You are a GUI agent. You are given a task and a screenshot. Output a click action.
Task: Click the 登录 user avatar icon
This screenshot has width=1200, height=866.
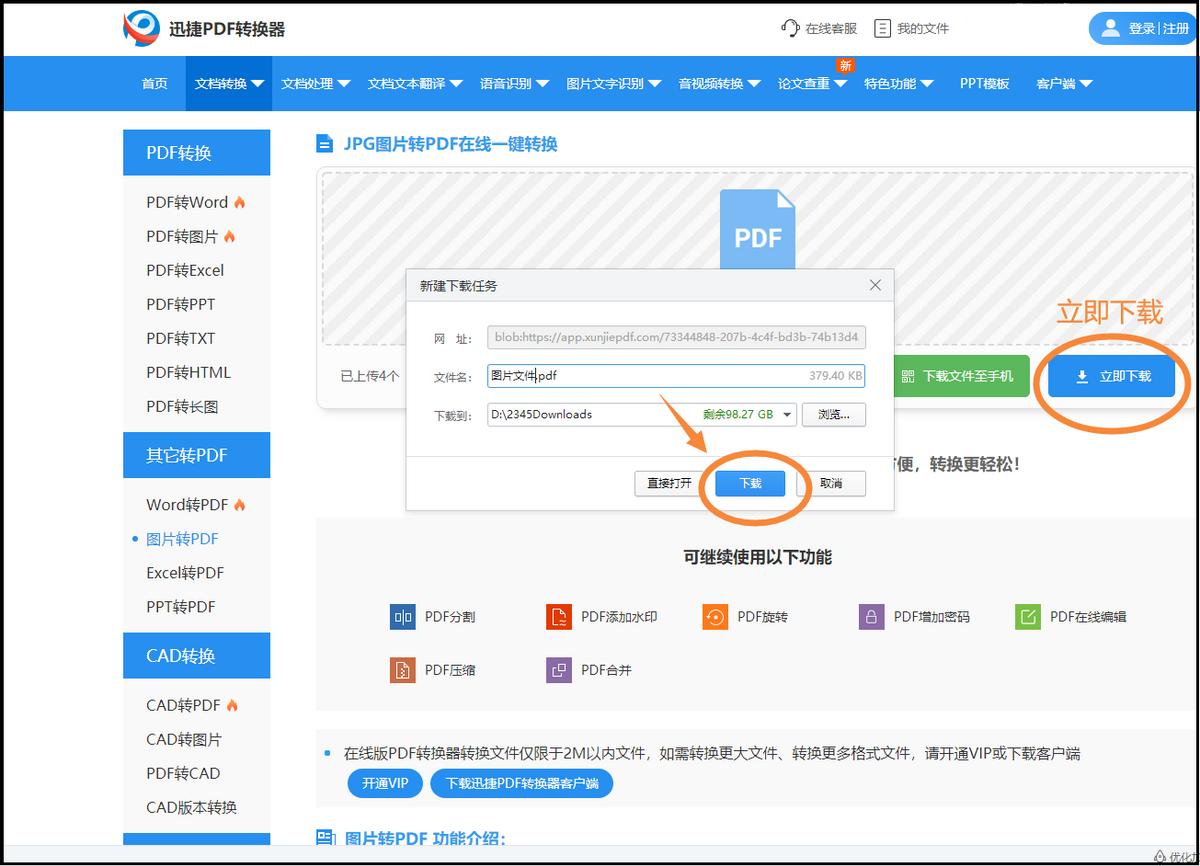[x=1112, y=28]
